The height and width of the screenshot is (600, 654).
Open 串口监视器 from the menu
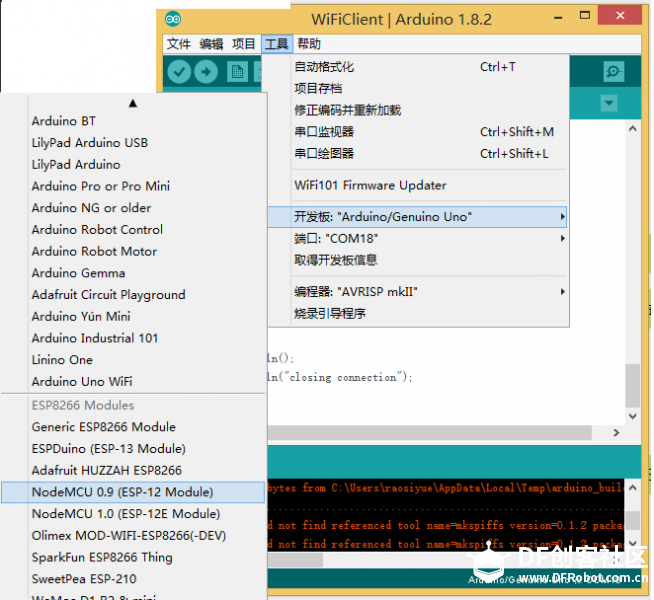(x=418, y=132)
